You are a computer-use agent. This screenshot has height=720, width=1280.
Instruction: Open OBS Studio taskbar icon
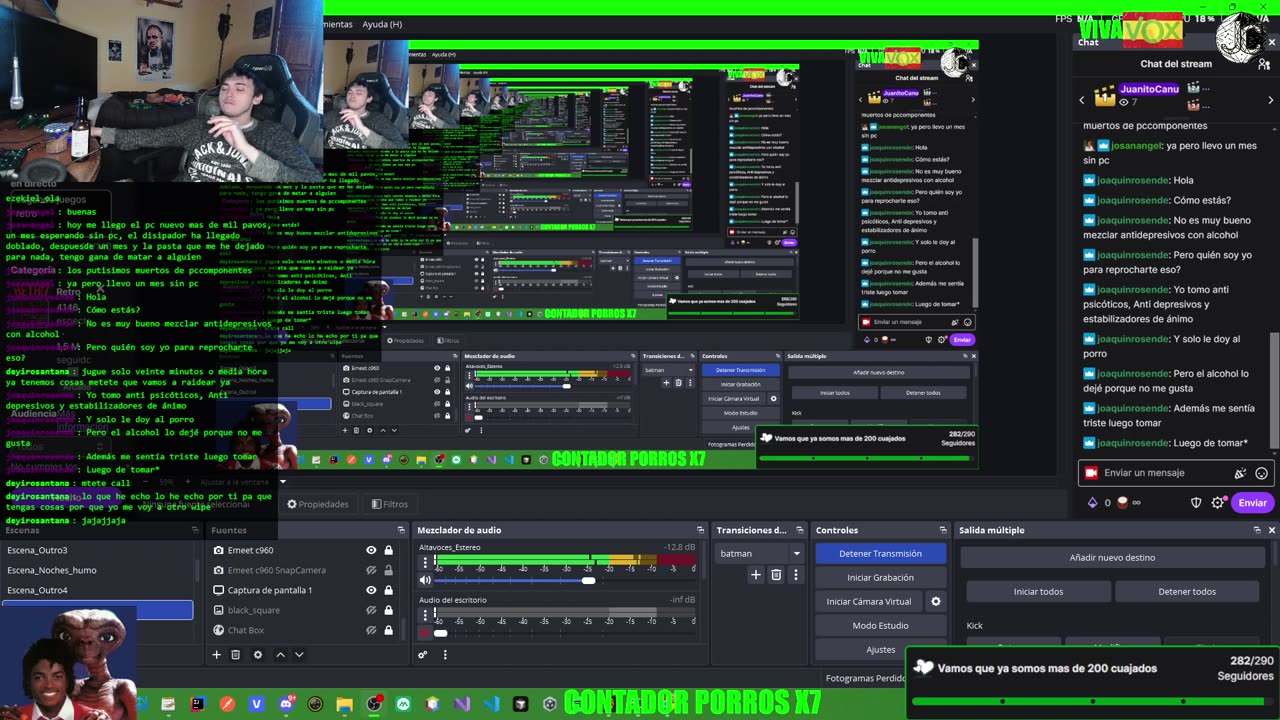click(x=374, y=704)
